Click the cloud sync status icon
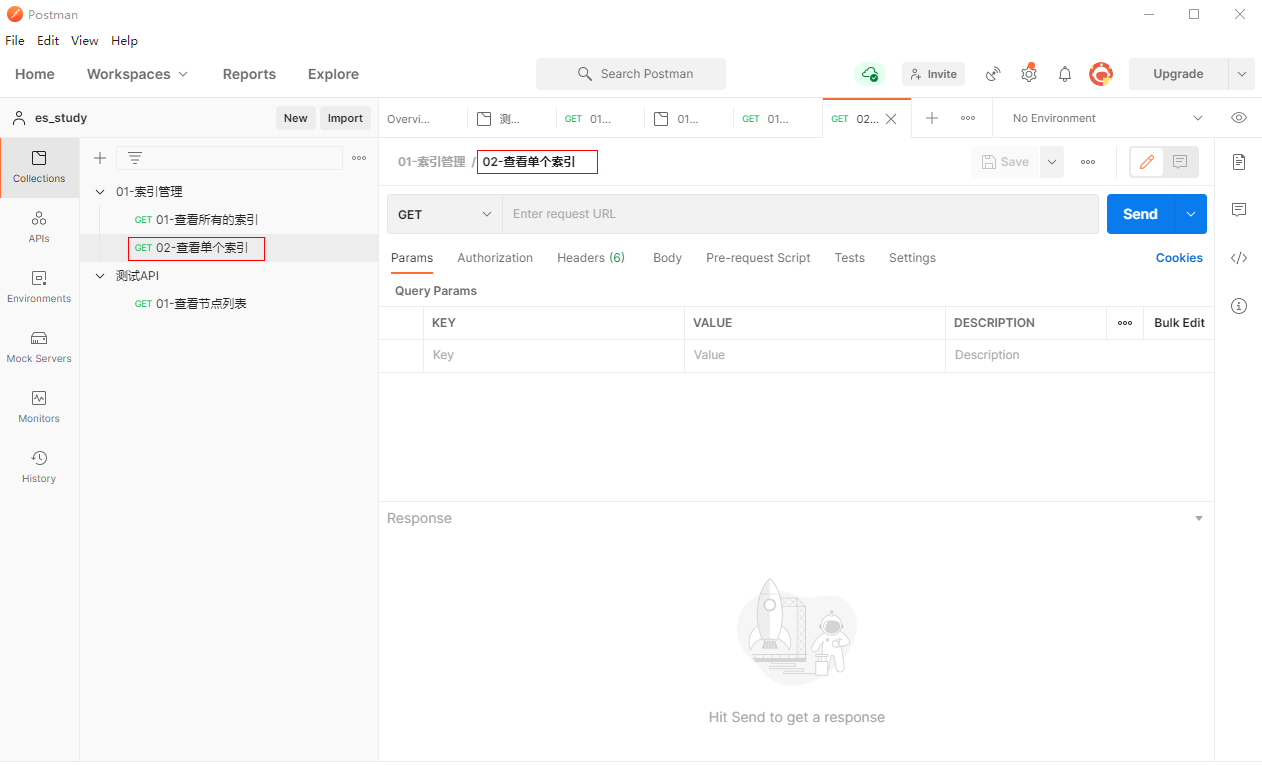This screenshot has height=765, width=1262. [x=870, y=74]
